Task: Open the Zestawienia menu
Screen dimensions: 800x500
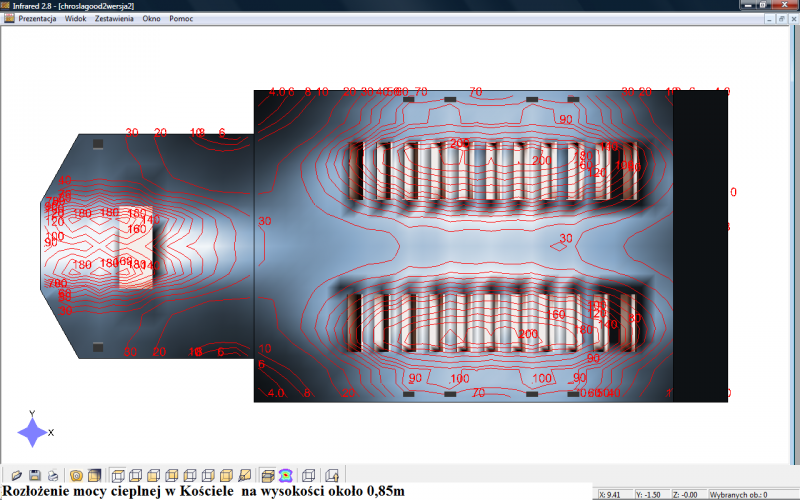Action: coord(114,18)
